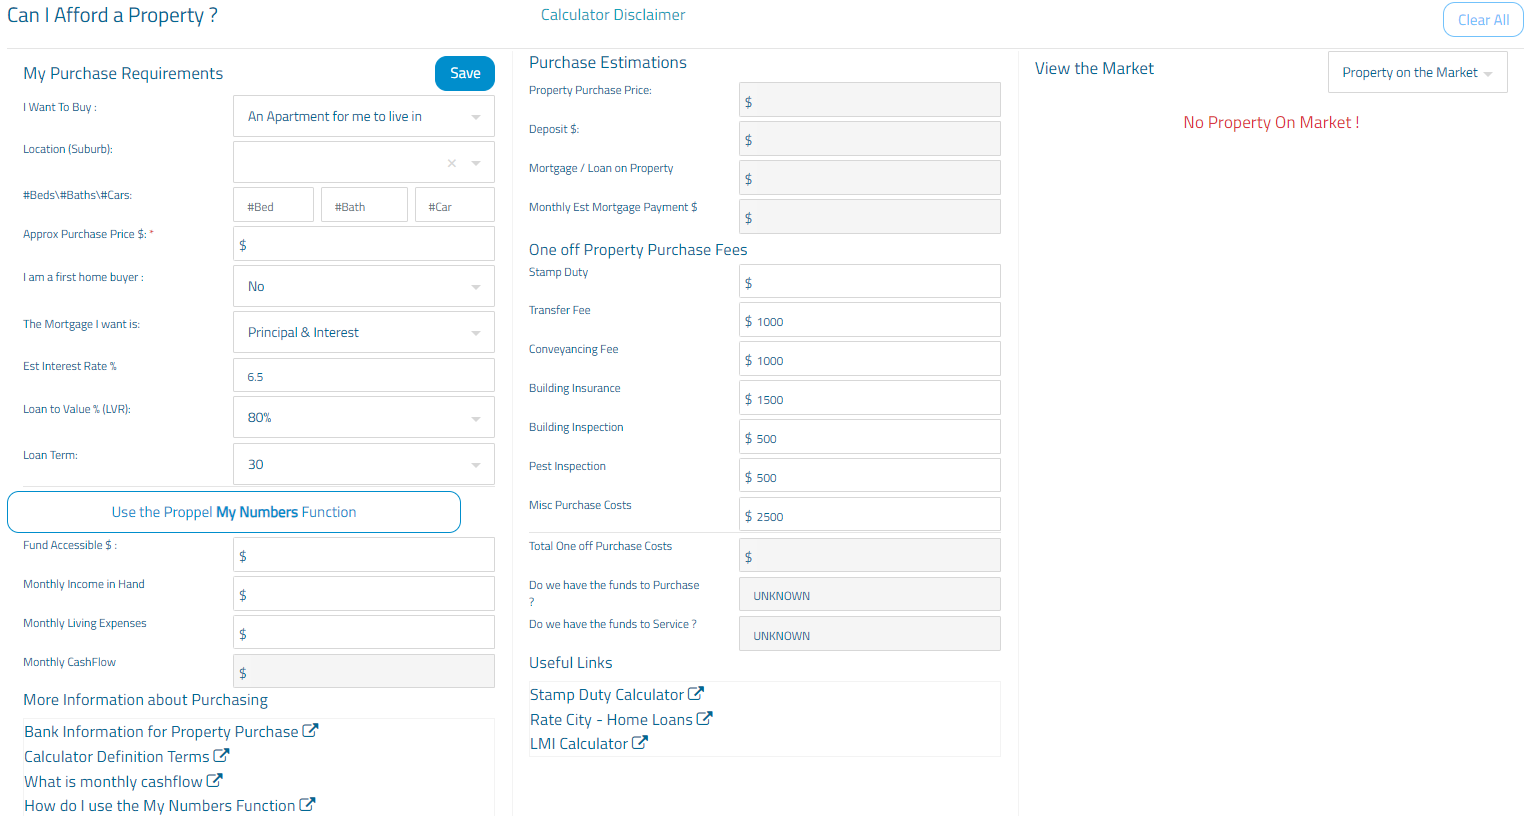
Task: Click external link icon next to Rate City
Action: [704, 719]
